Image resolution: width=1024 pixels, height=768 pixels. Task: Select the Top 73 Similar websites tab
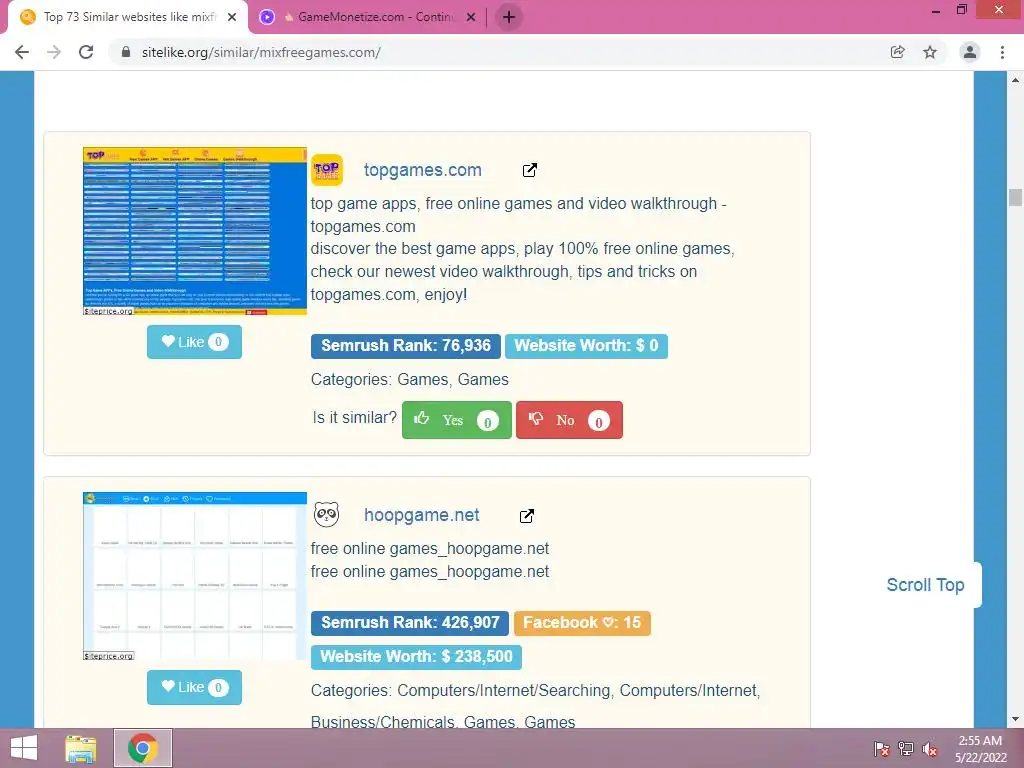(128, 18)
